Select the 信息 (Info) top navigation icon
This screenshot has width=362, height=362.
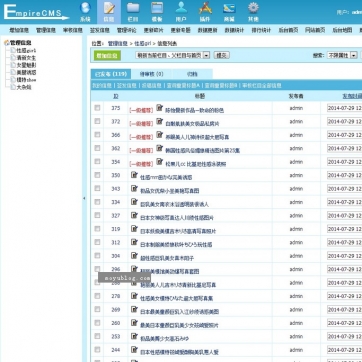[109, 12]
